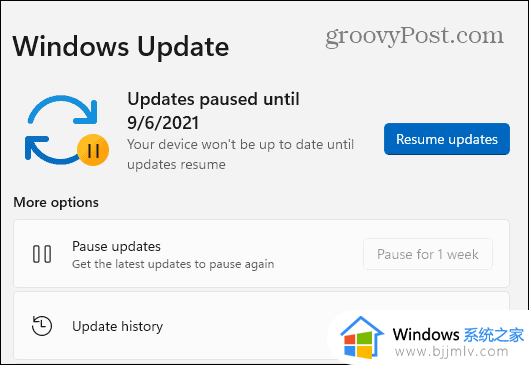The width and height of the screenshot is (529, 365).
Task: Click the More options section heading
Action: point(56,202)
